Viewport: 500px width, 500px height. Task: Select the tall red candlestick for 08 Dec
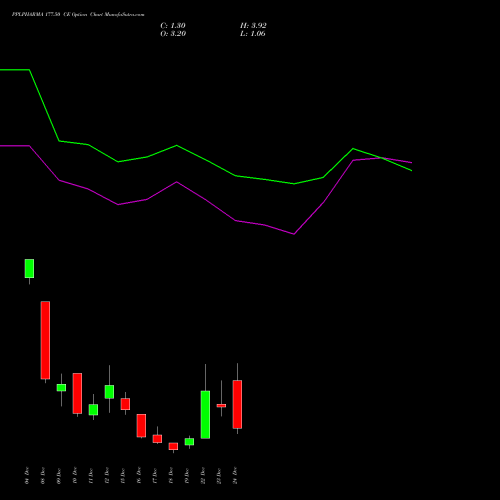pos(45,340)
